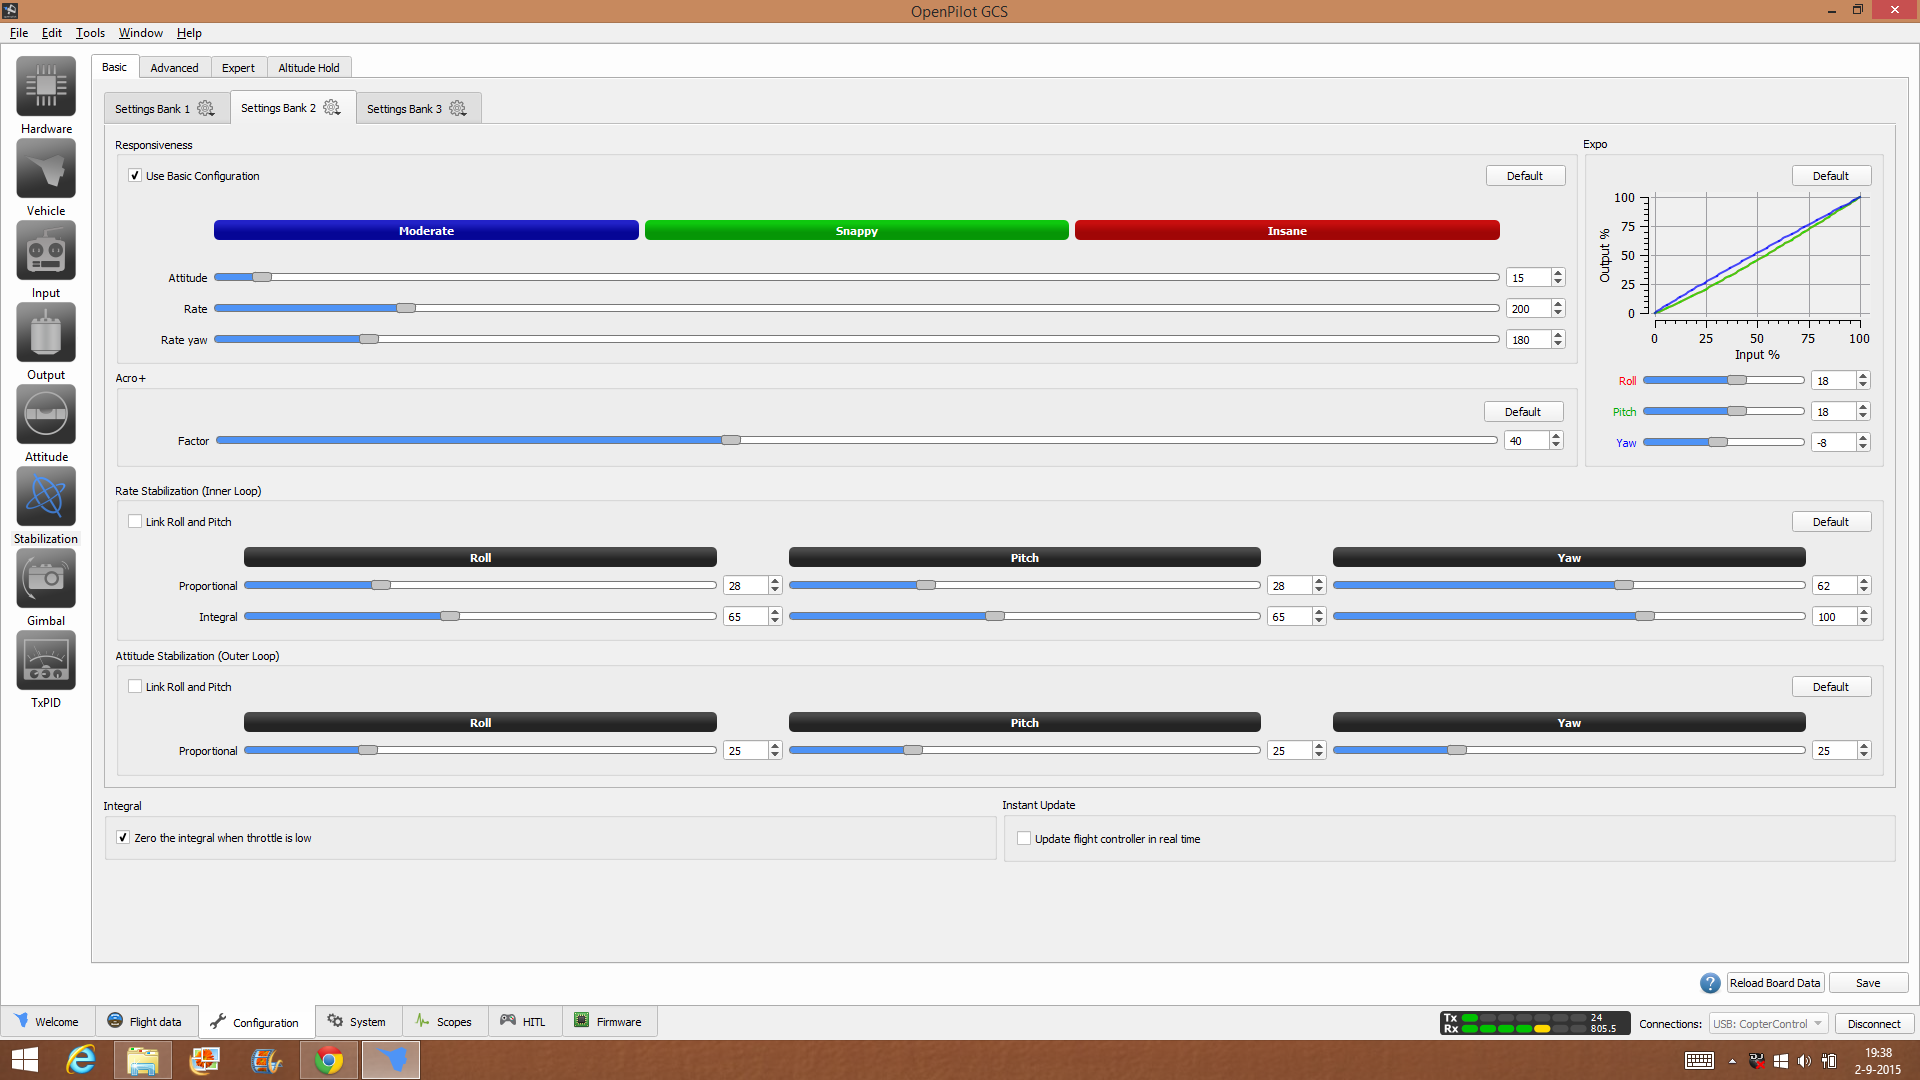Switch to the Advanced tab
Image resolution: width=1920 pixels, height=1080 pixels.
pos(174,67)
